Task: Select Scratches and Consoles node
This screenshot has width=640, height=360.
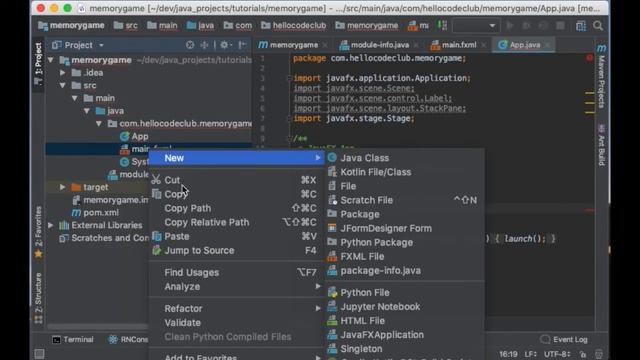Action: (x=104, y=238)
